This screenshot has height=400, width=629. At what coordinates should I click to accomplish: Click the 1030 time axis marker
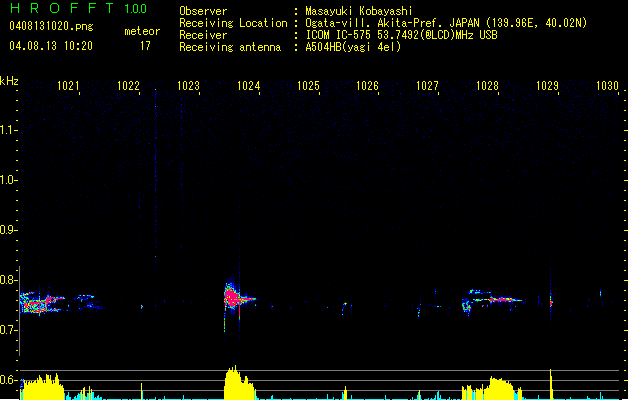tap(607, 86)
